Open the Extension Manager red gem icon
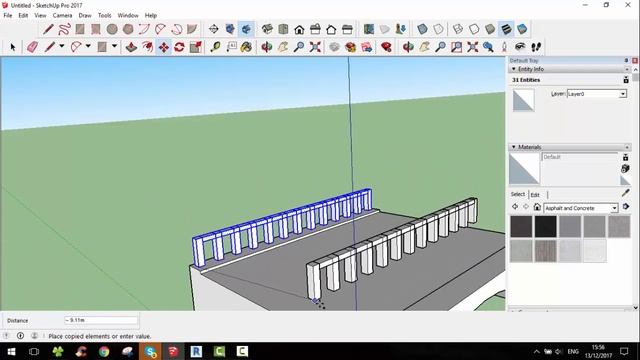 click(x=386, y=47)
